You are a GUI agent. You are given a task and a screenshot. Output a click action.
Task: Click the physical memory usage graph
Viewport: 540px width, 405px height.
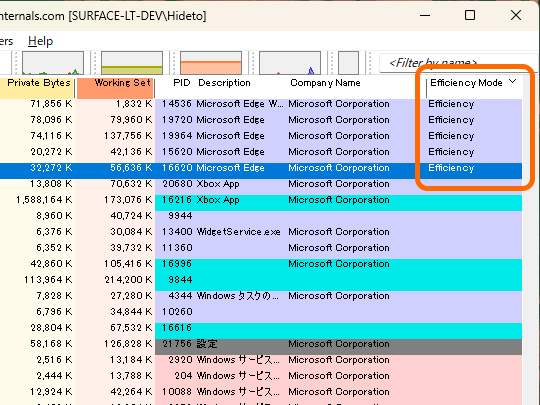tap(211, 63)
